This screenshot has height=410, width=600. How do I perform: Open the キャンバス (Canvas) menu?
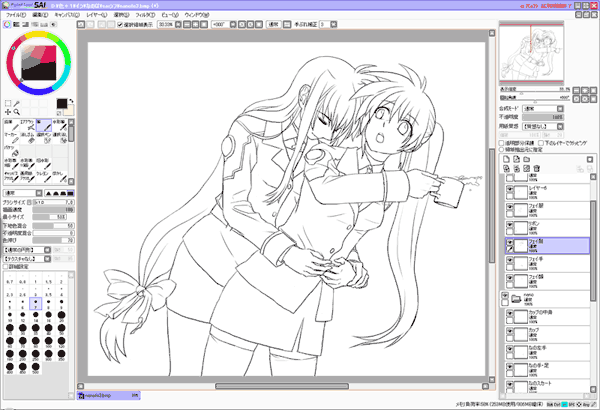click(67, 15)
